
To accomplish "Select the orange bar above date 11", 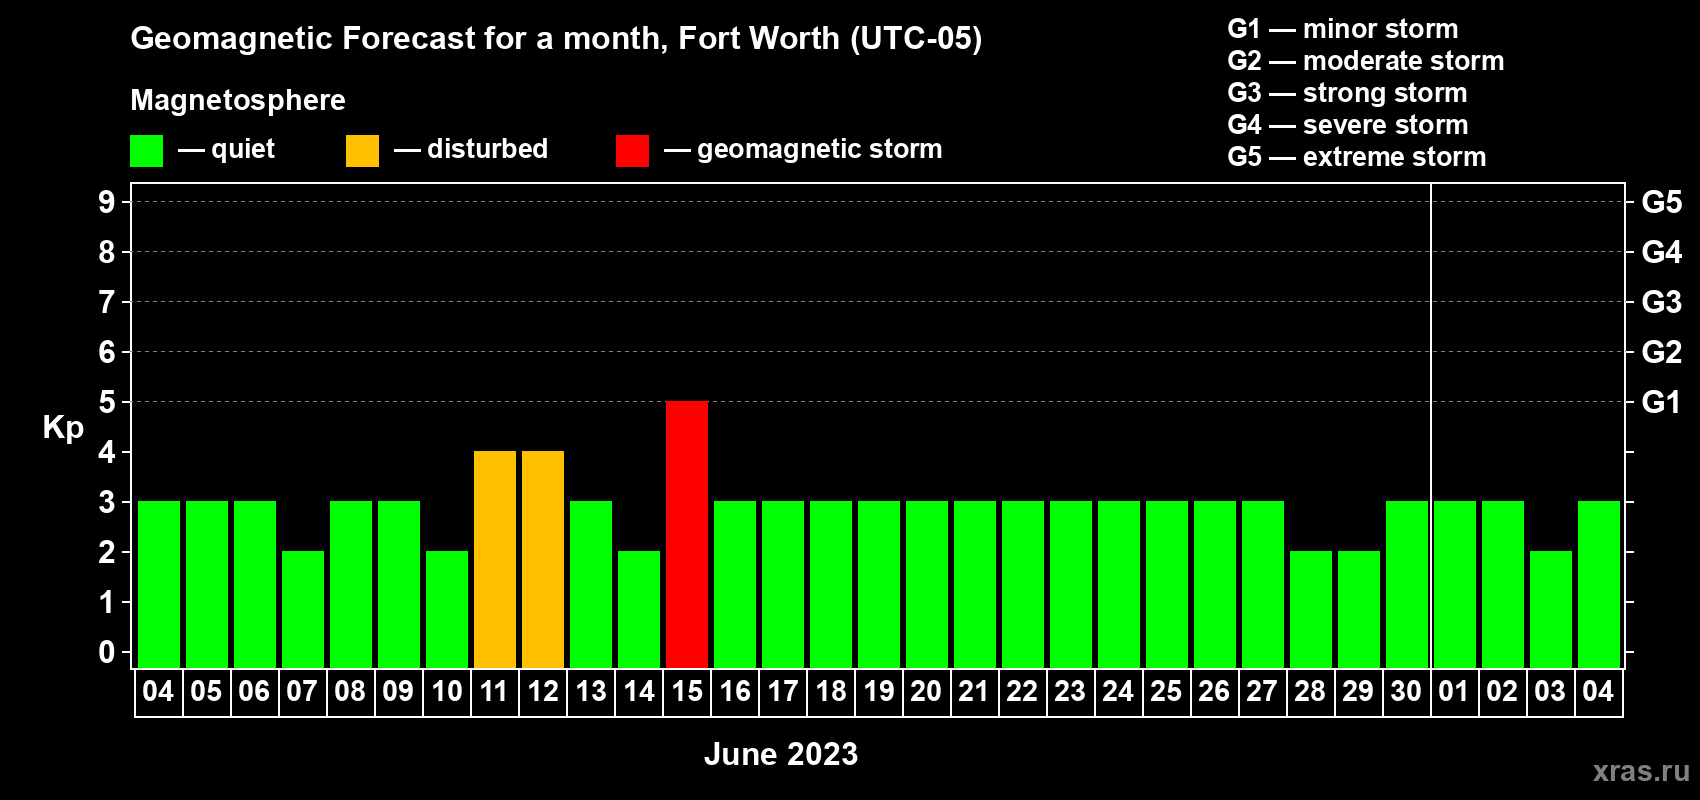I will point(495,560).
